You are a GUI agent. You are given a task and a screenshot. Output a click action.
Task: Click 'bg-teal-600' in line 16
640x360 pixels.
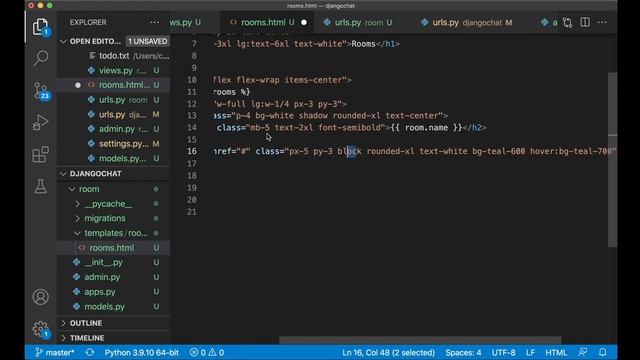[498, 151]
